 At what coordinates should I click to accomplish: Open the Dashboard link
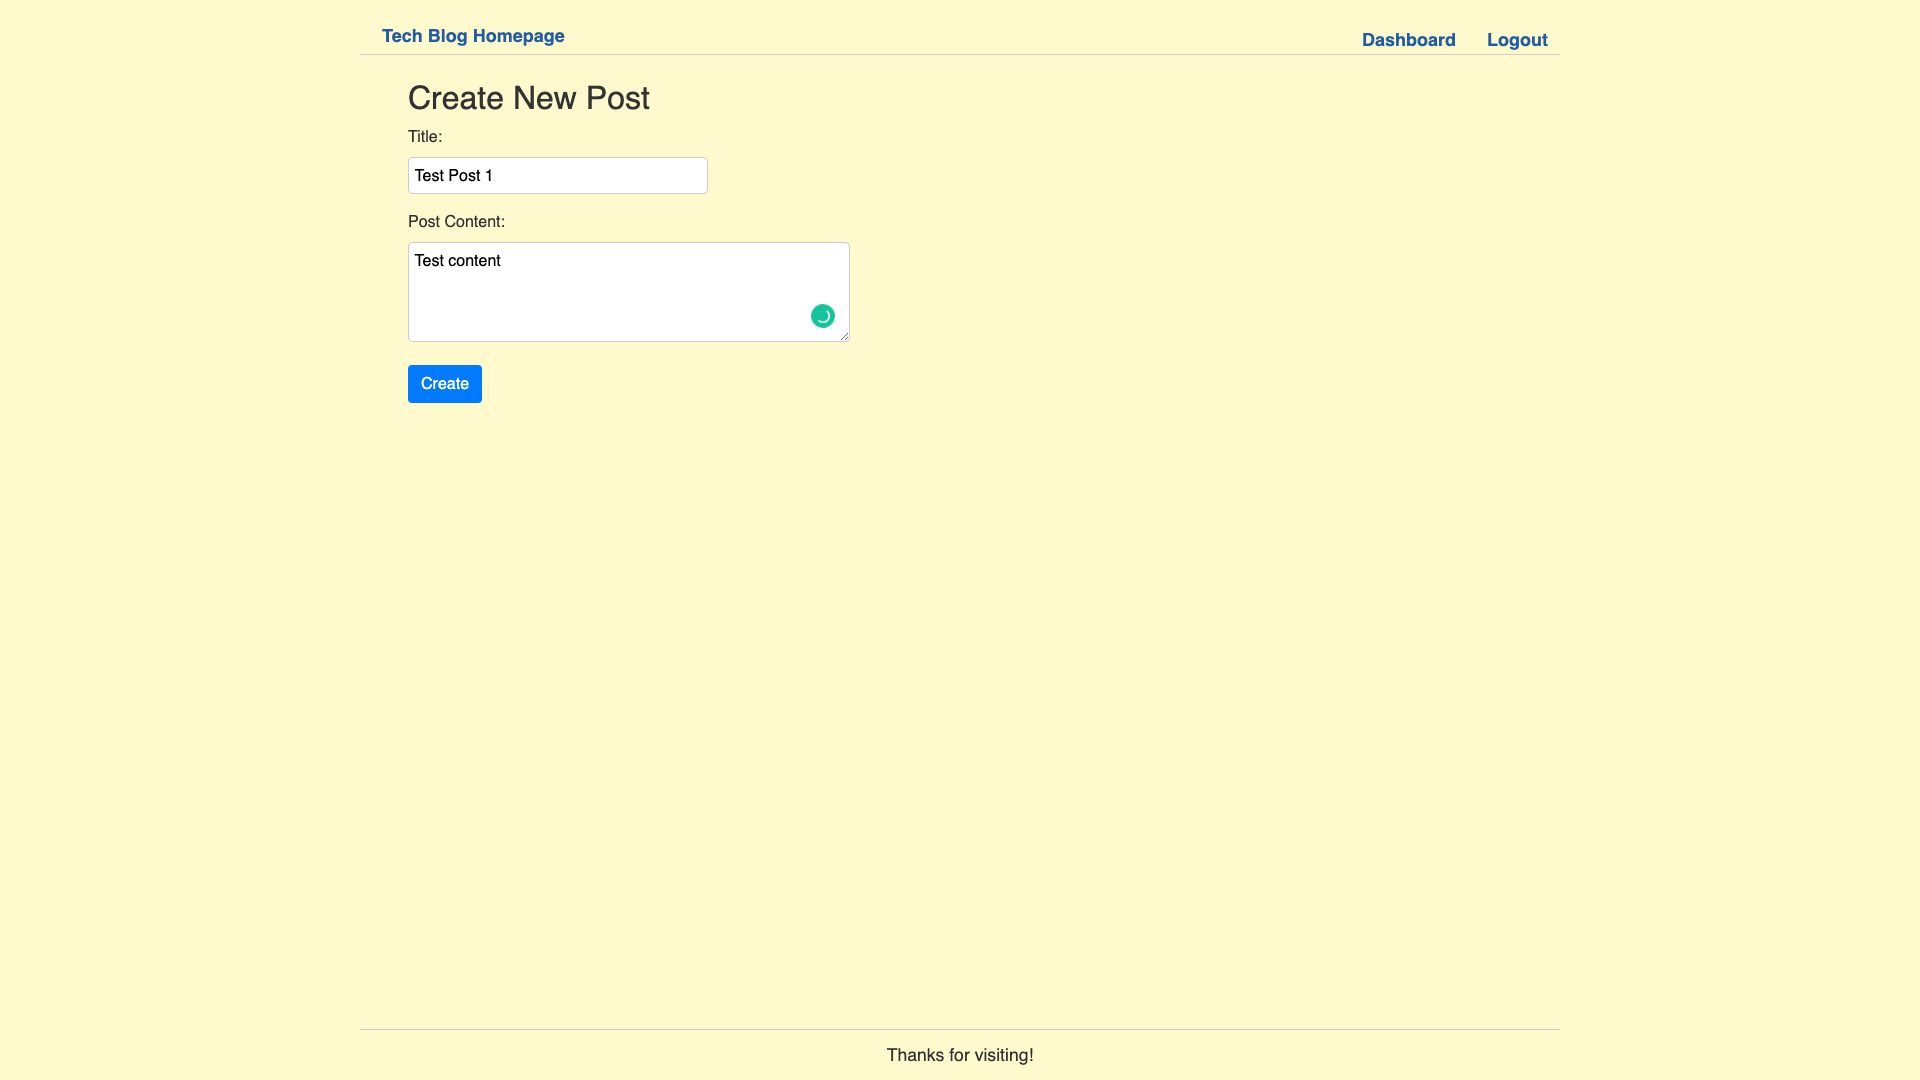[1409, 40]
